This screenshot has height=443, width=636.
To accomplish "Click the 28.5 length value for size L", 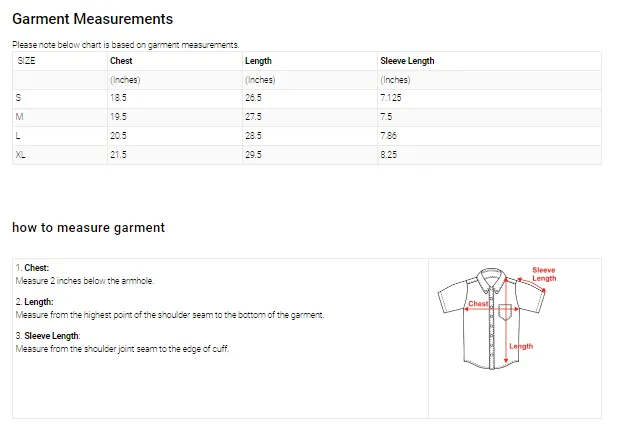I will (x=253, y=135).
